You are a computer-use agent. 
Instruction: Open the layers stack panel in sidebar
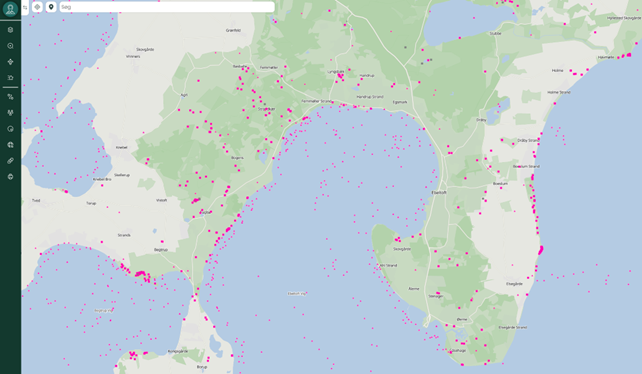pyautogui.click(x=11, y=30)
